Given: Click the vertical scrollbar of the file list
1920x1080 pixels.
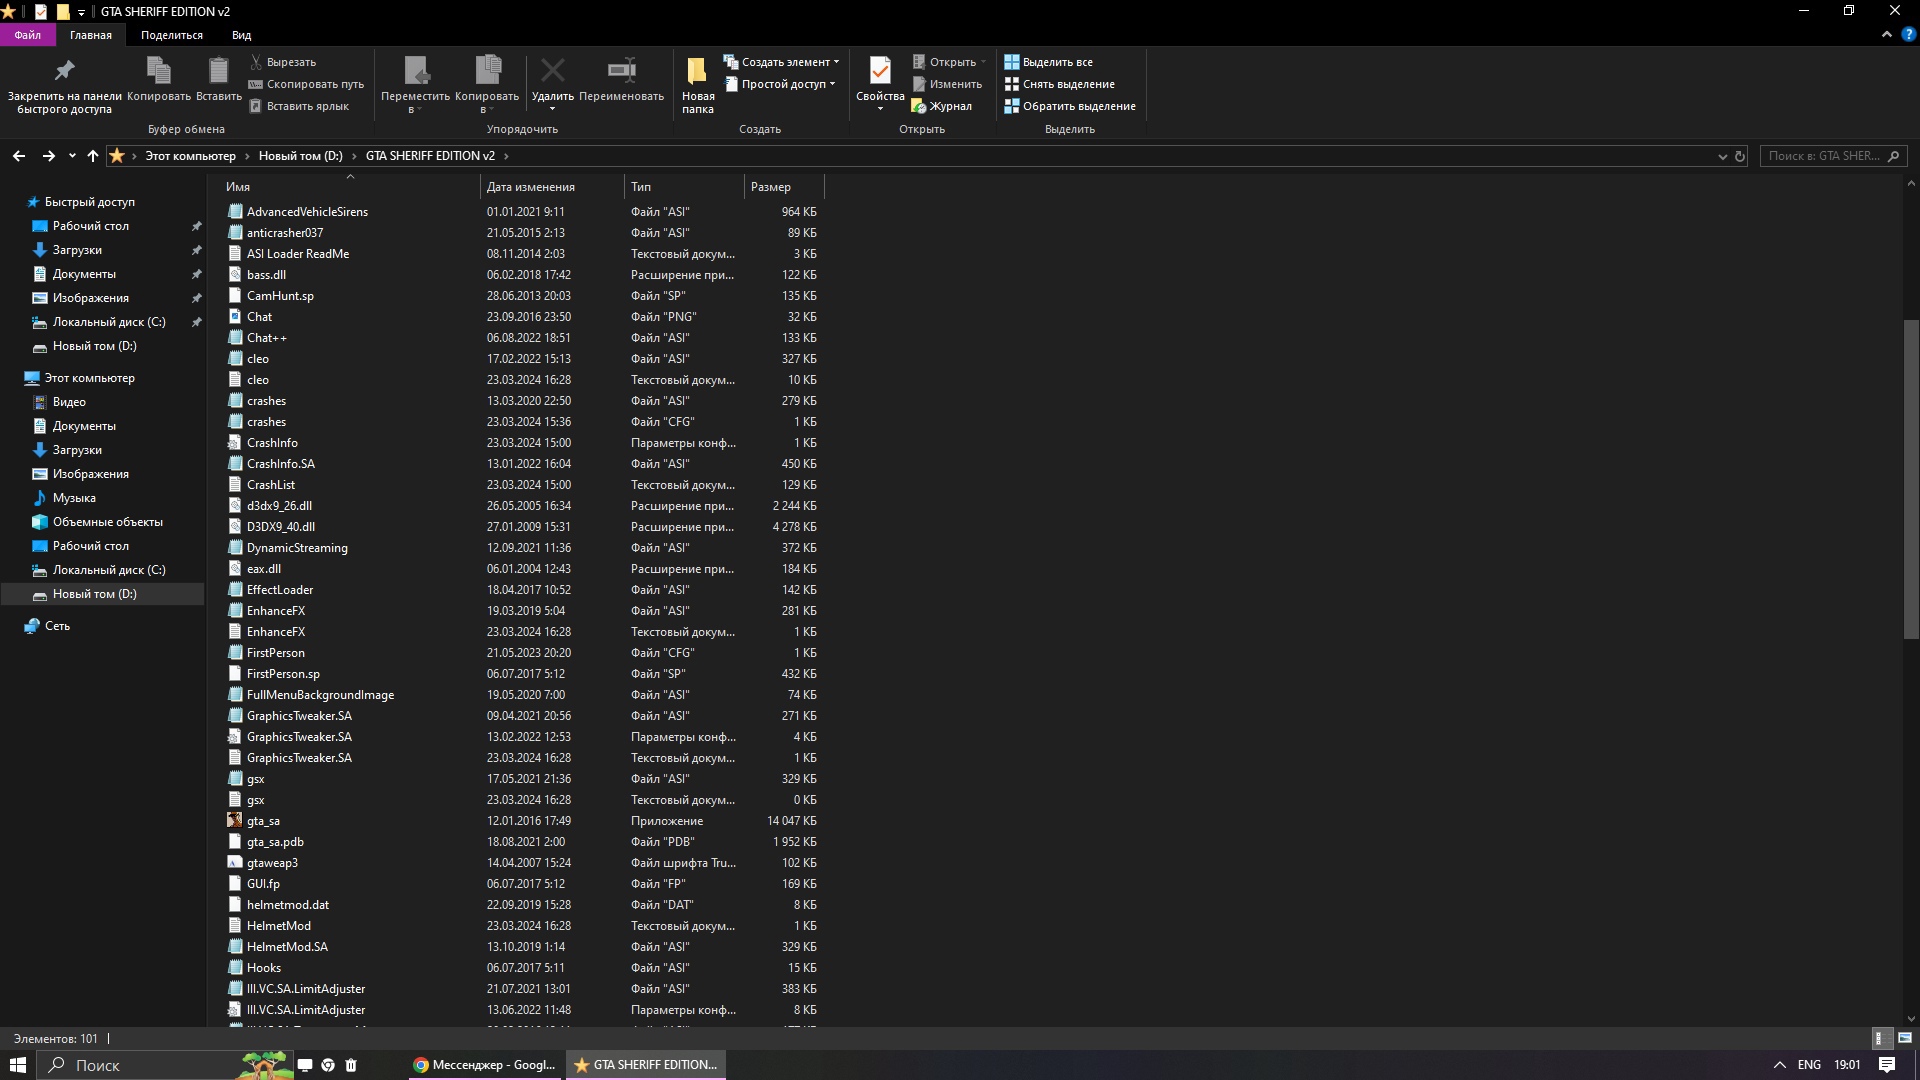Looking at the screenshot, I should point(1911,480).
